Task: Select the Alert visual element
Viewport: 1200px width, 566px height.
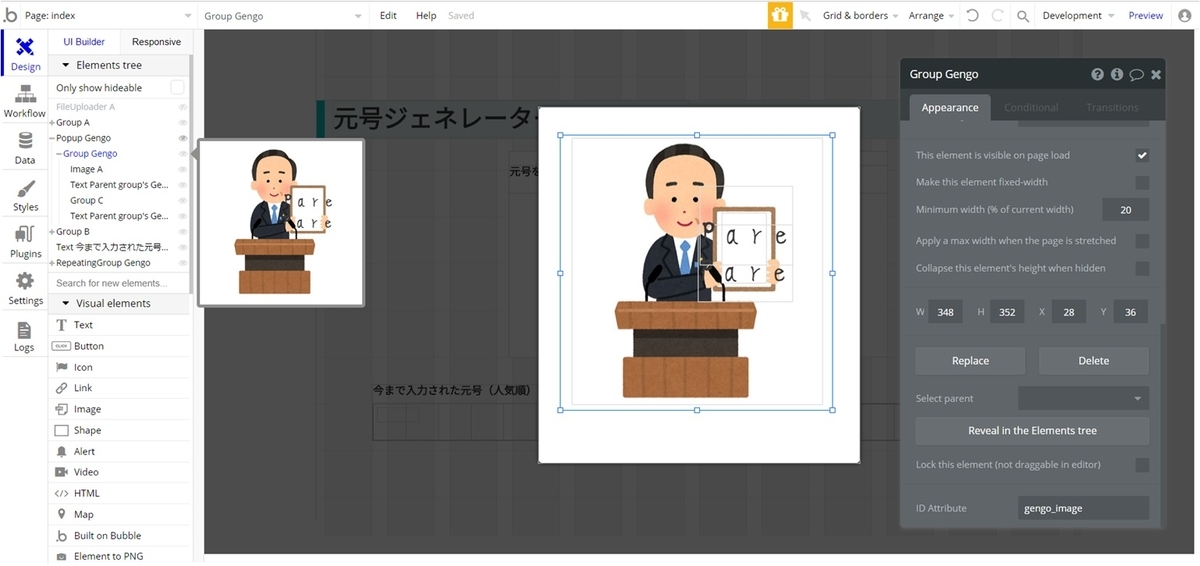Action: pyautogui.click(x=119, y=451)
